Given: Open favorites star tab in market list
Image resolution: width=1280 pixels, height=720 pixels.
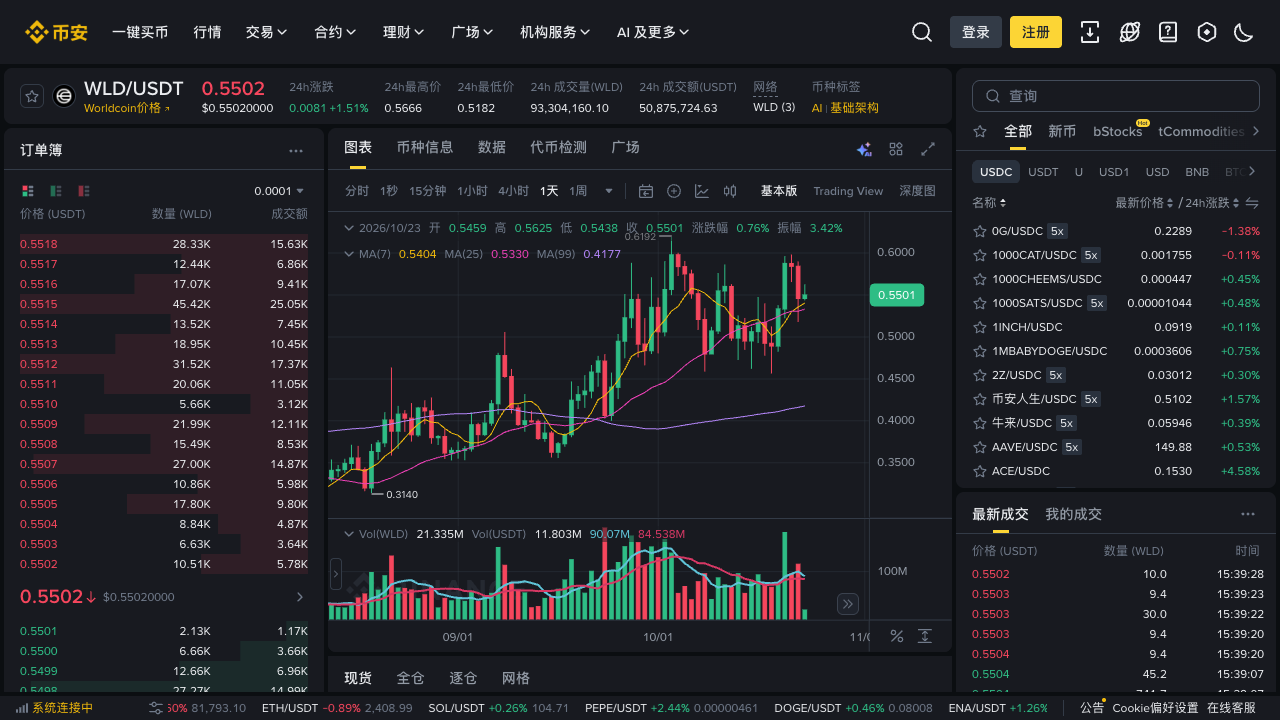Looking at the screenshot, I should point(980,131).
